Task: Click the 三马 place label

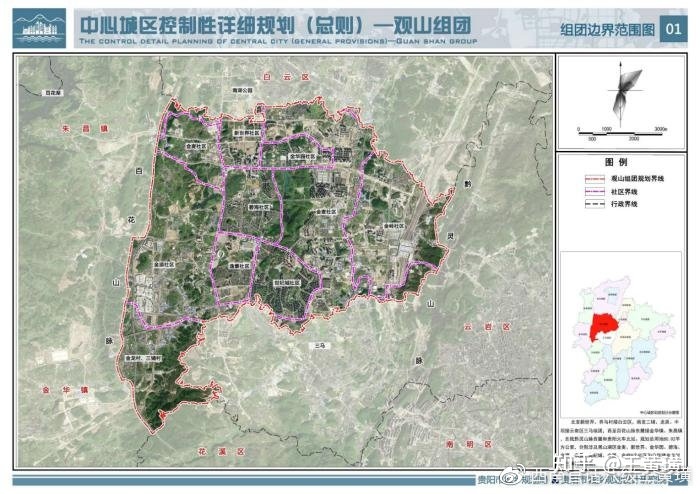Action: click(320, 345)
